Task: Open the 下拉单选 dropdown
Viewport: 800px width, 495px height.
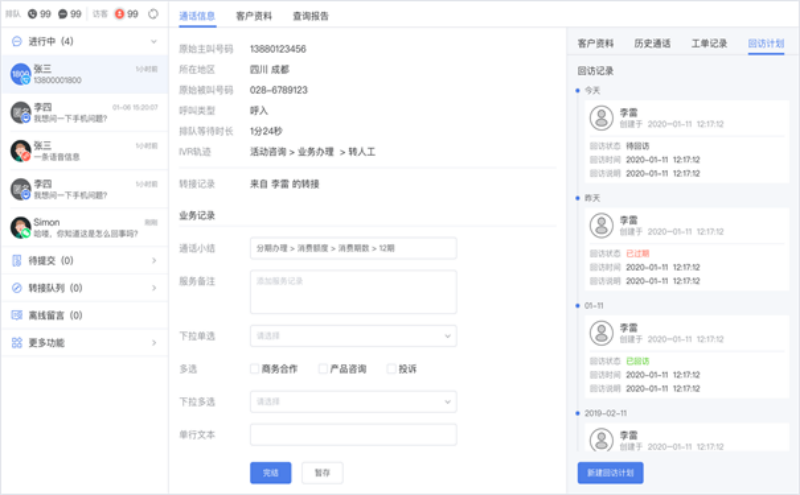Action: click(353, 335)
